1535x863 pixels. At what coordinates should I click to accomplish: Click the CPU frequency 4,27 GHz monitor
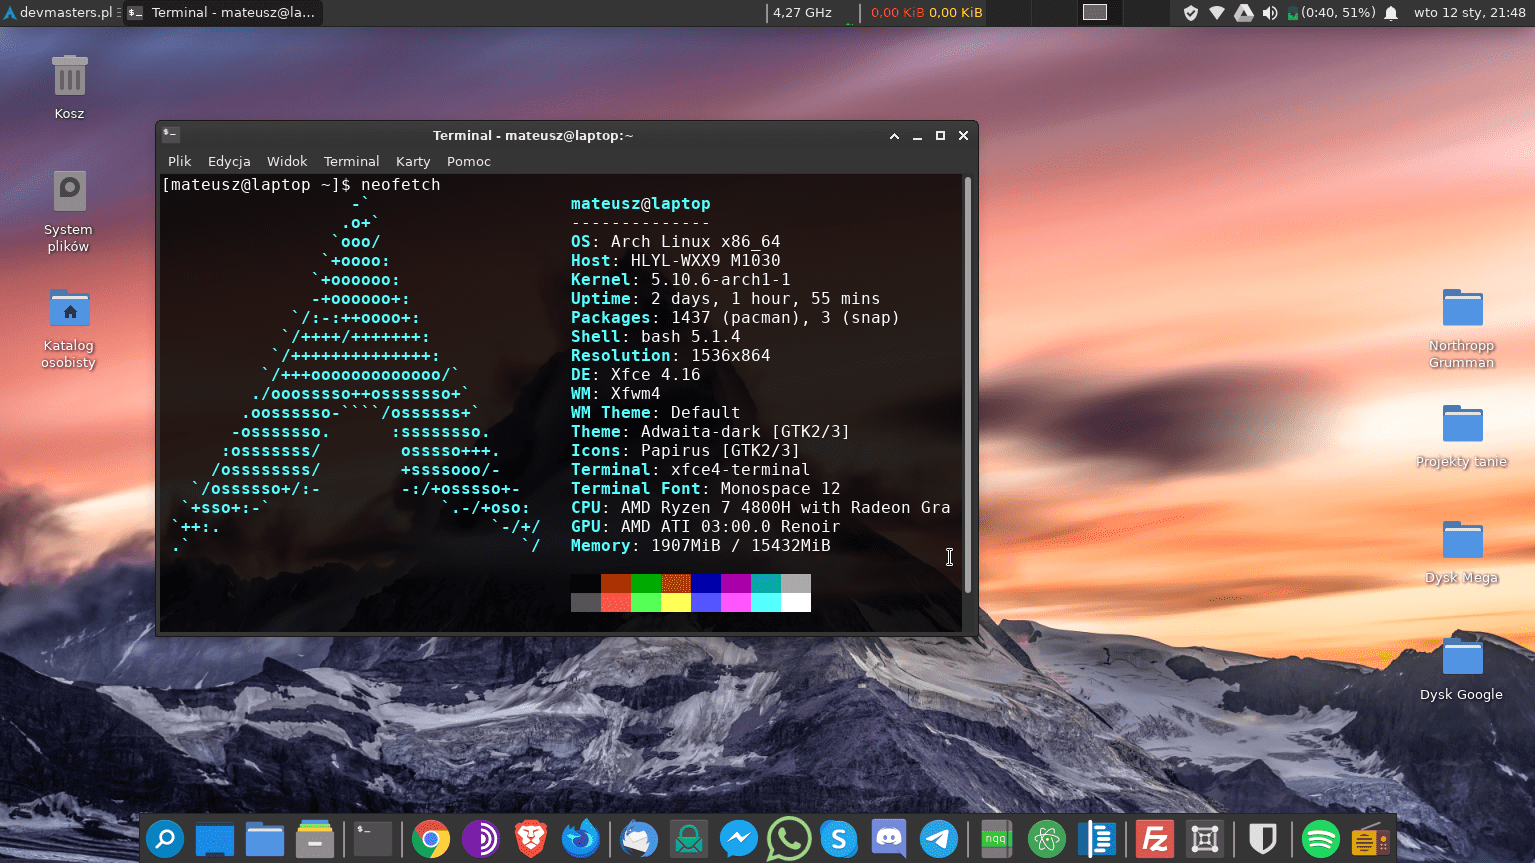click(802, 12)
